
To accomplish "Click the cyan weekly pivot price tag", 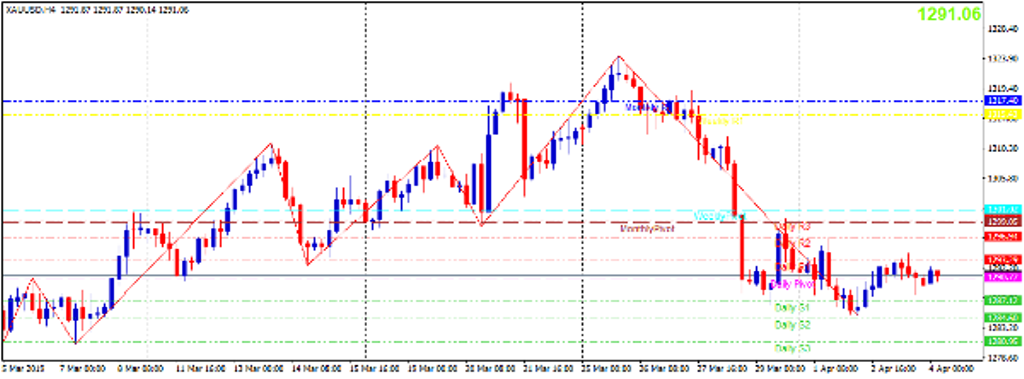I will pyautogui.click(x=1003, y=210).
